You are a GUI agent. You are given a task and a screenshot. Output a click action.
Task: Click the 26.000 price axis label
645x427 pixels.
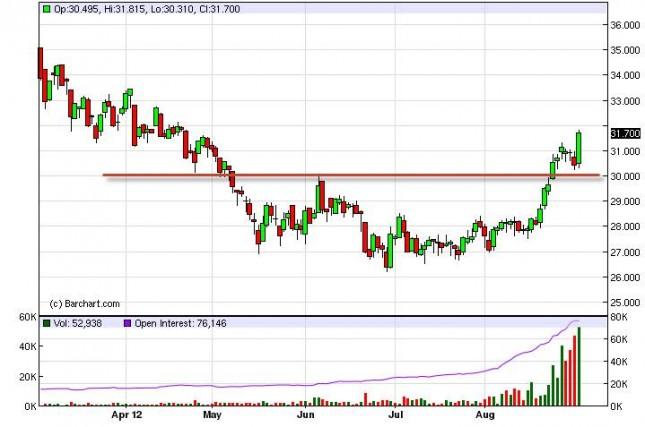coord(625,277)
